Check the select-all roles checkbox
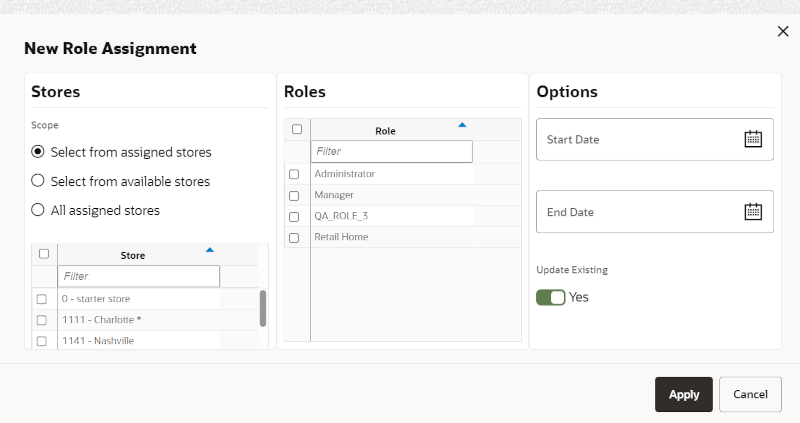The height and width of the screenshot is (423, 800). click(x=297, y=129)
